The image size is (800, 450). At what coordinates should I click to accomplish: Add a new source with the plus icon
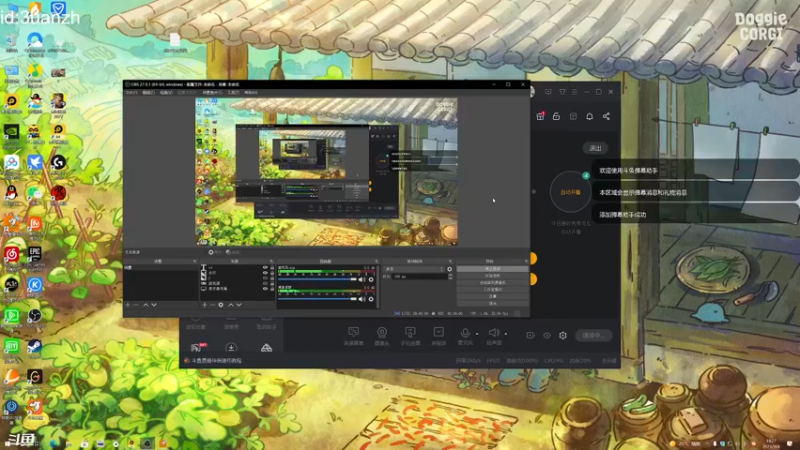[204, 305]
